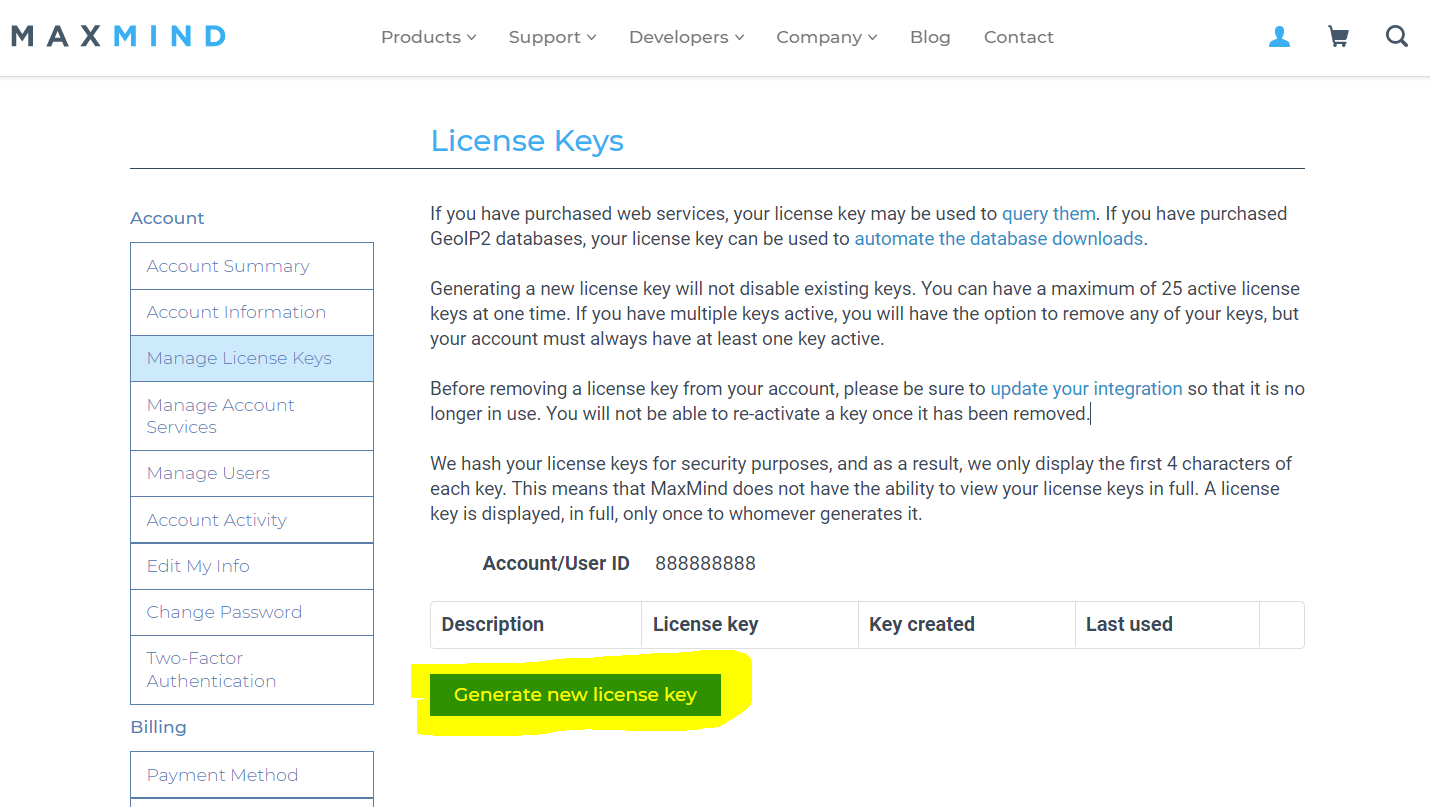The height and width of the screenshot is (807, 1430).
Task: Go to MaxMind homepage via logo
Action: [x=118, y=37]
